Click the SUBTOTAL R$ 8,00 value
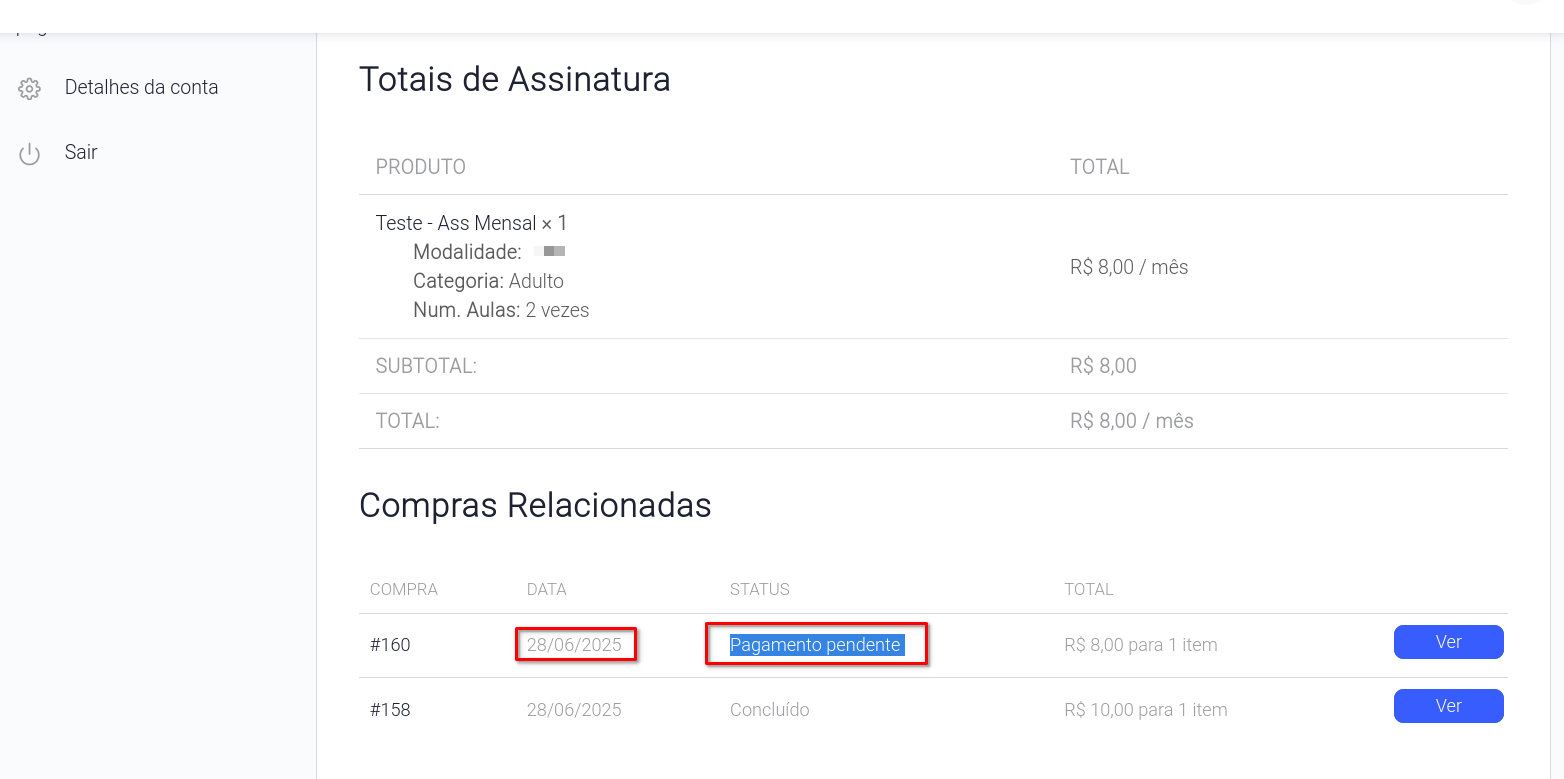This screenshot has height=779, width=1564. [1103, 366]
